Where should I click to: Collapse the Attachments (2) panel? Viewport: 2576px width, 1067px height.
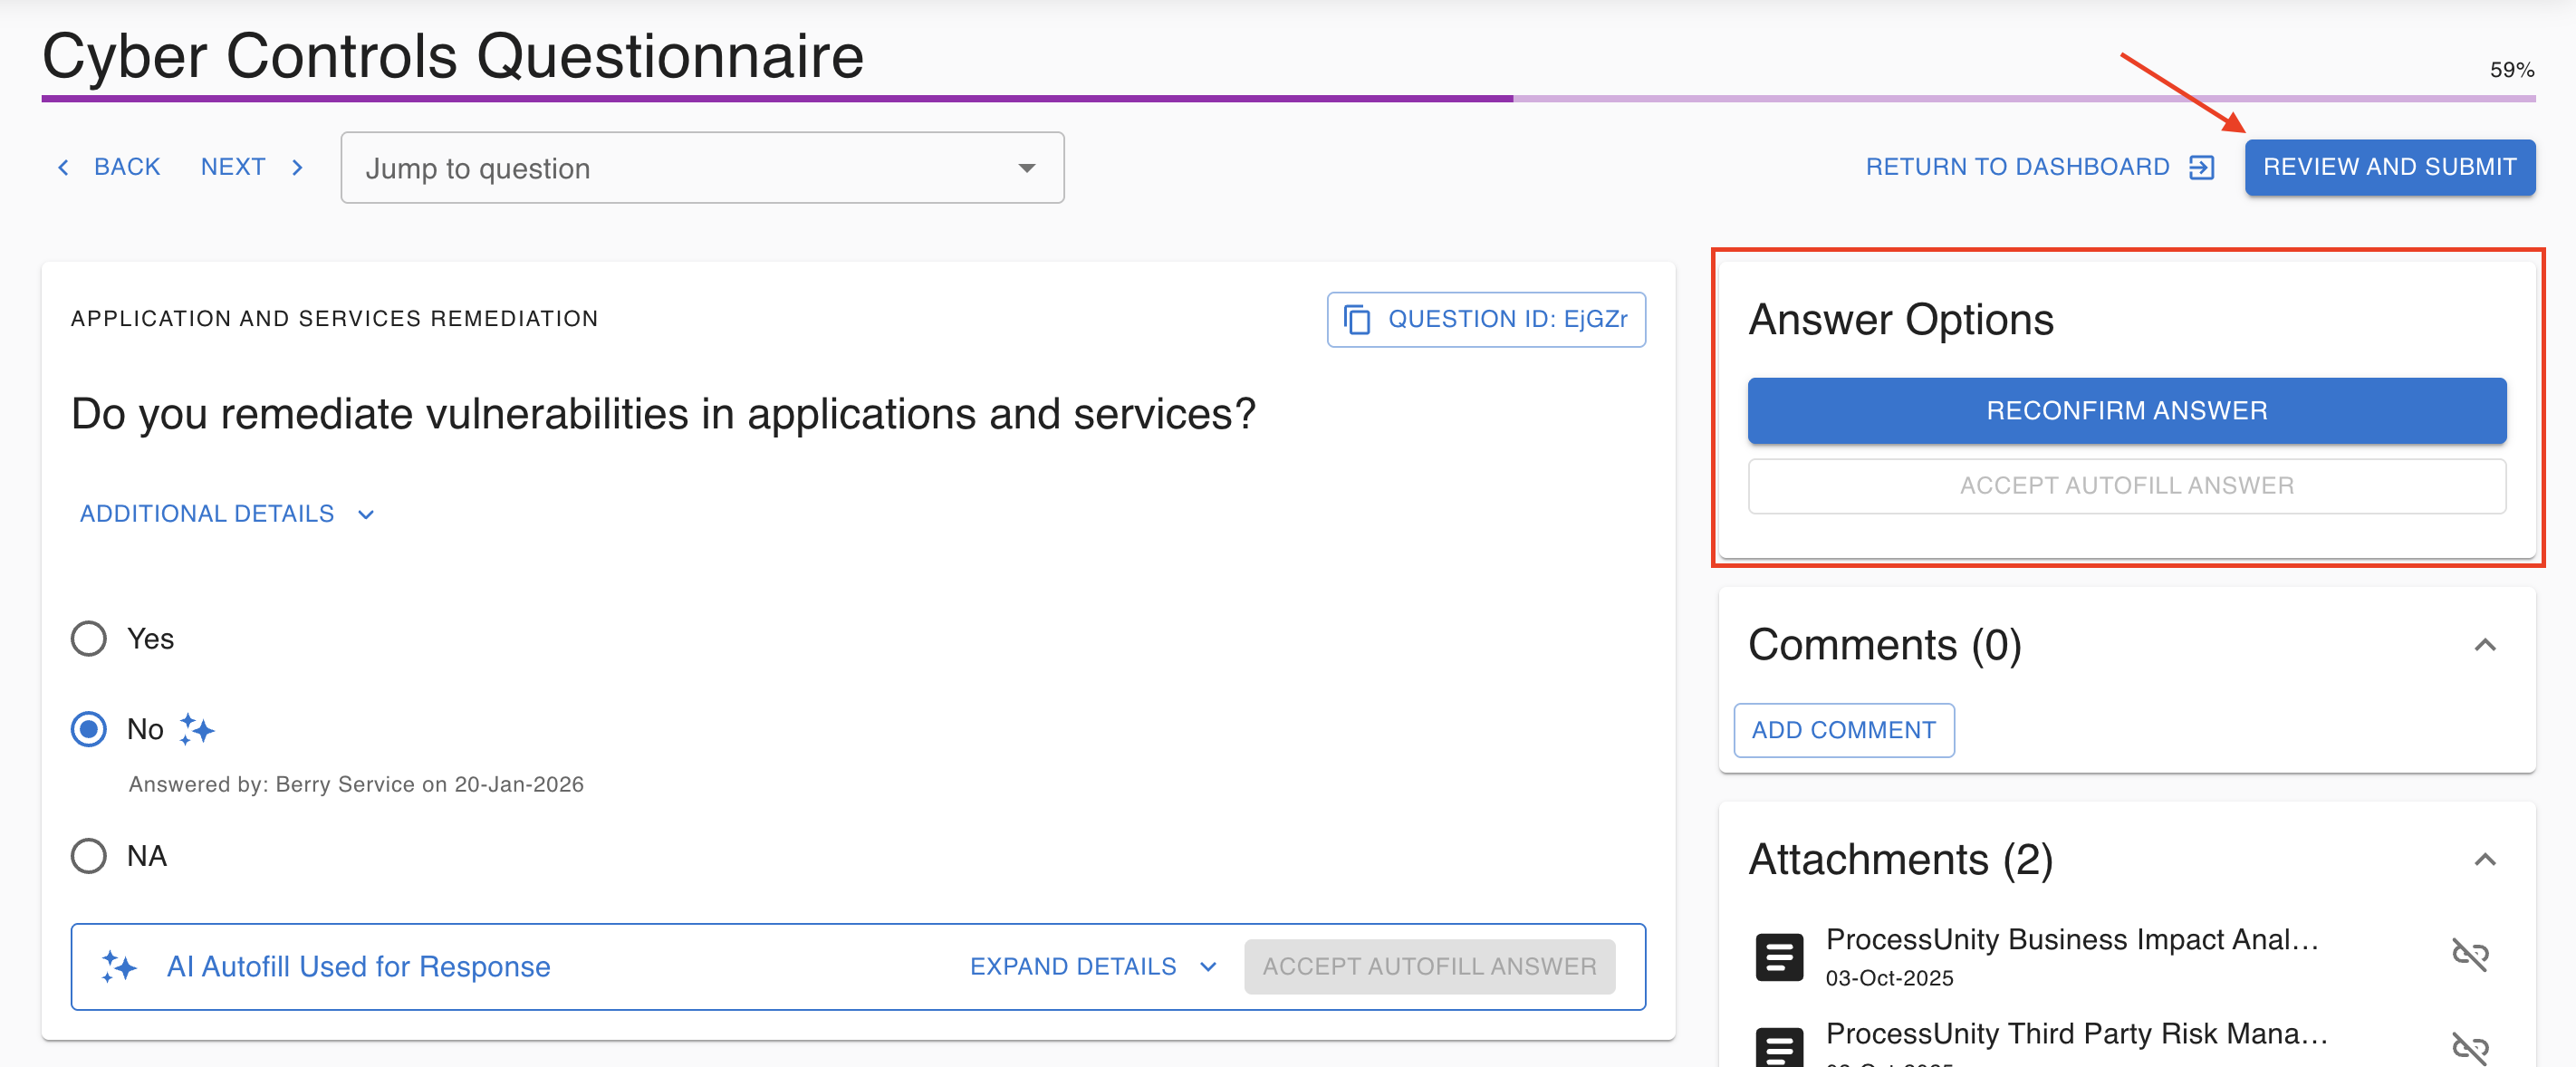coord(2484,860)
